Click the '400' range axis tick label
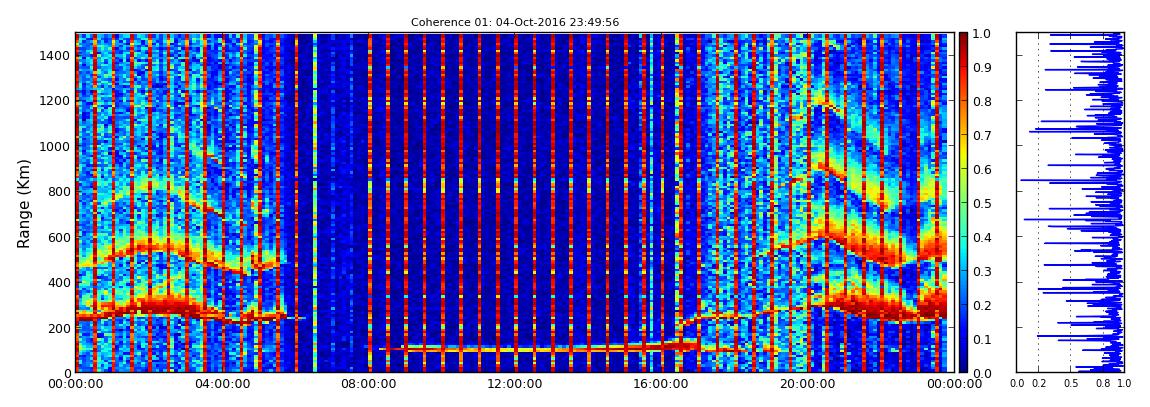The image size is (1150, 407). [x=60, y=282]
